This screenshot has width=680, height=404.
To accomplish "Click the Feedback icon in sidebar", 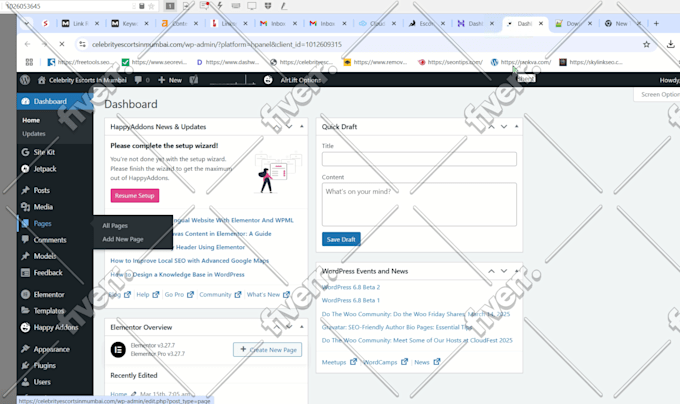I will pyautogui.click(x=25, y=273).
